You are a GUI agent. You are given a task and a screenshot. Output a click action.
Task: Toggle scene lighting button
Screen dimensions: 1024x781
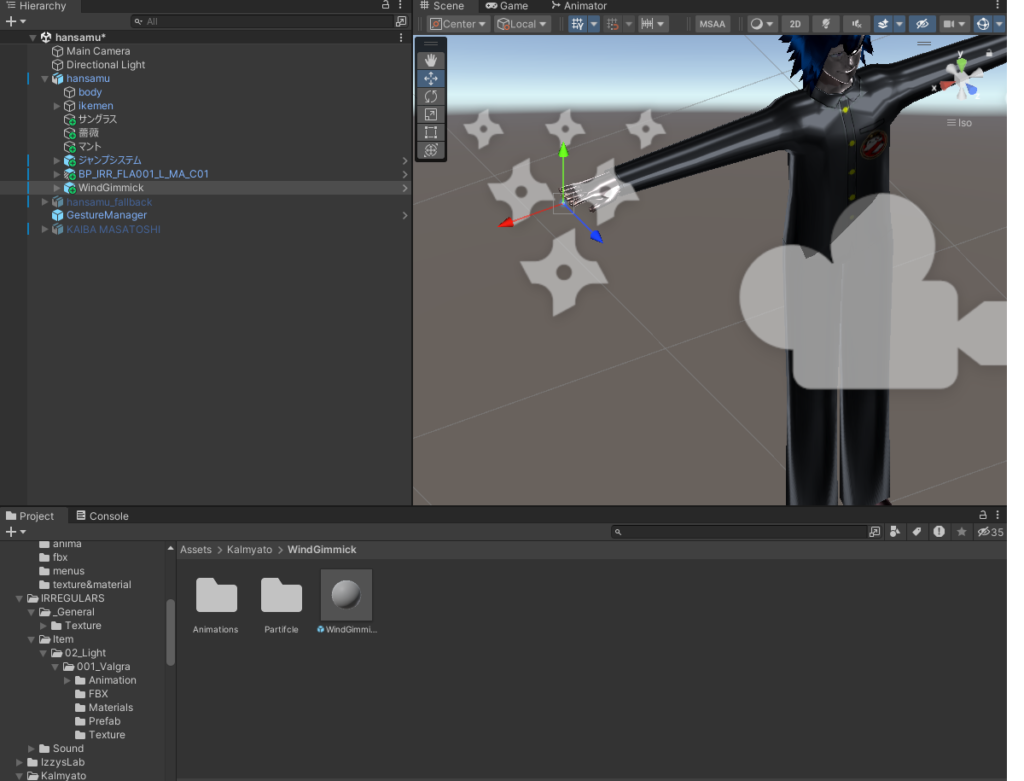pyautogui.click(x=826, y=24)
